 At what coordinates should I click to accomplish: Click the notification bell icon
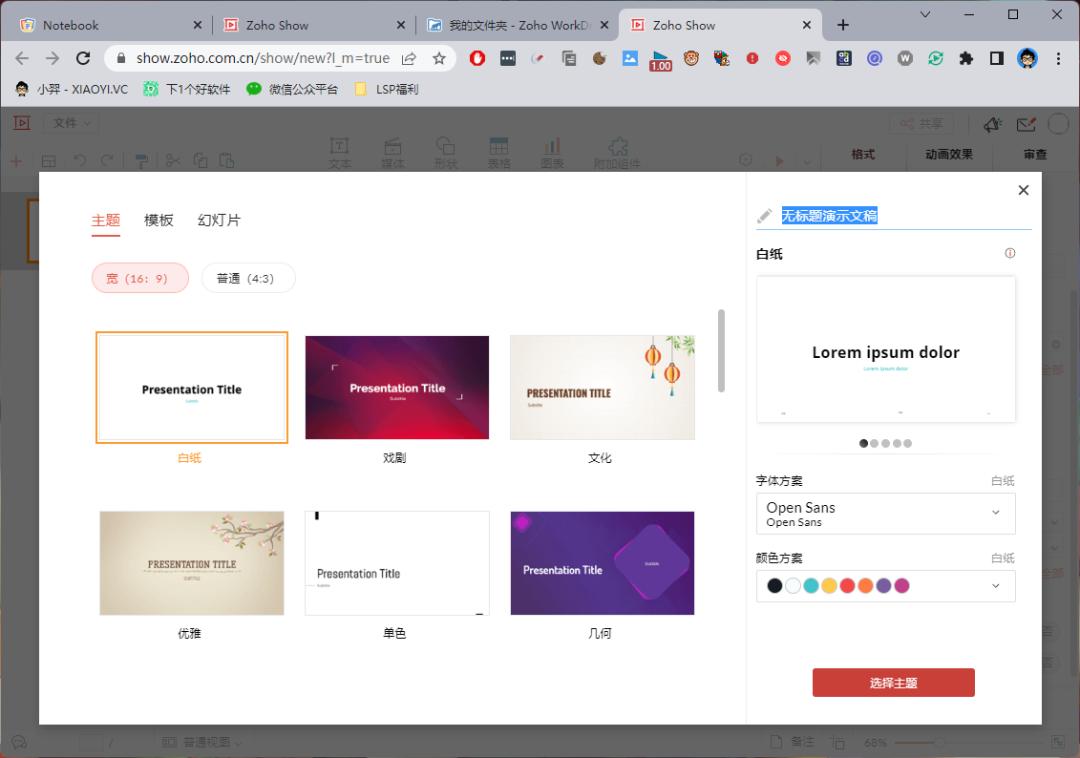point(991,123)
